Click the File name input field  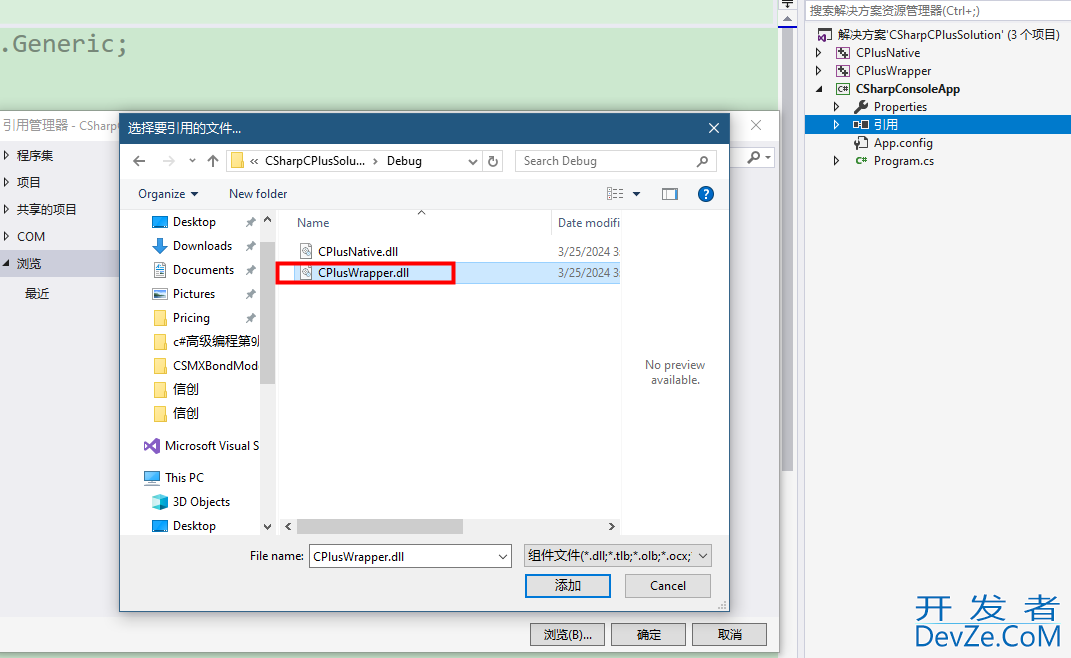[x=403, y=556]
